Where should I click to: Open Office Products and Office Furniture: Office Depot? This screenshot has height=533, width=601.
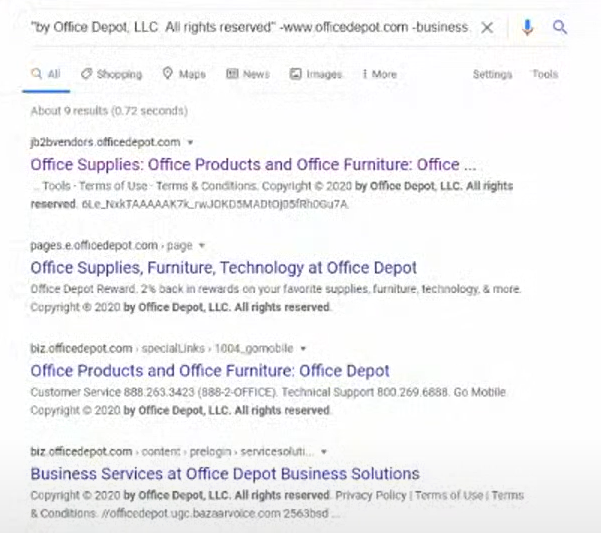click(x=210, y=371)
